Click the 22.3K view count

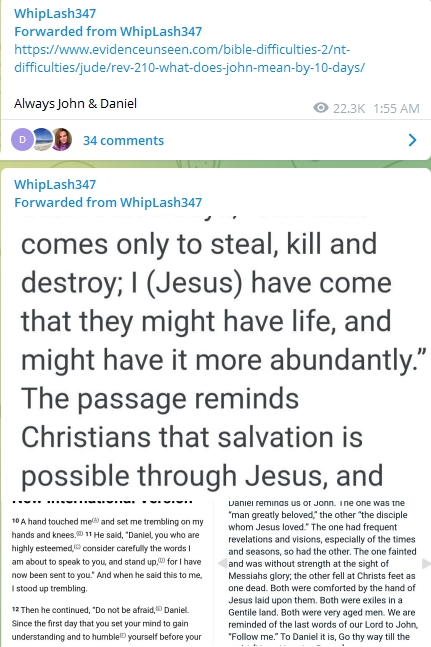(349, 108)
